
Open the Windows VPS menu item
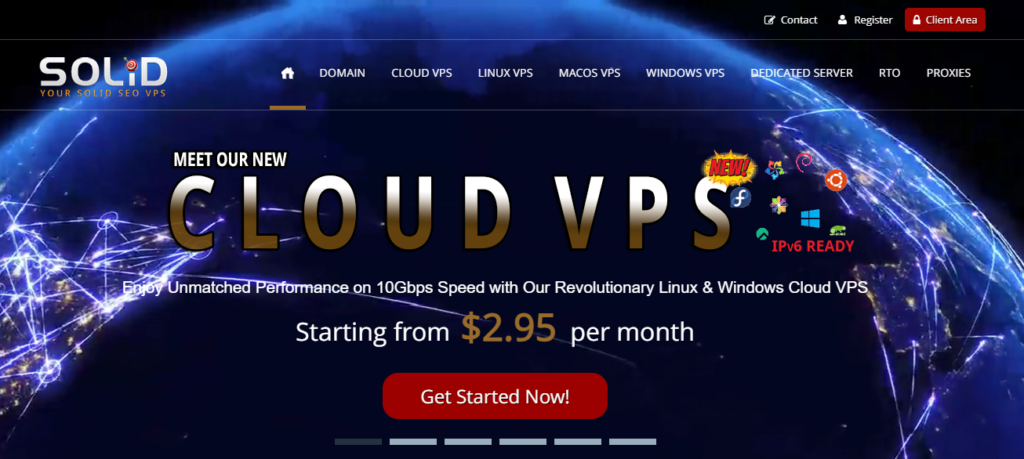point(685,73)
